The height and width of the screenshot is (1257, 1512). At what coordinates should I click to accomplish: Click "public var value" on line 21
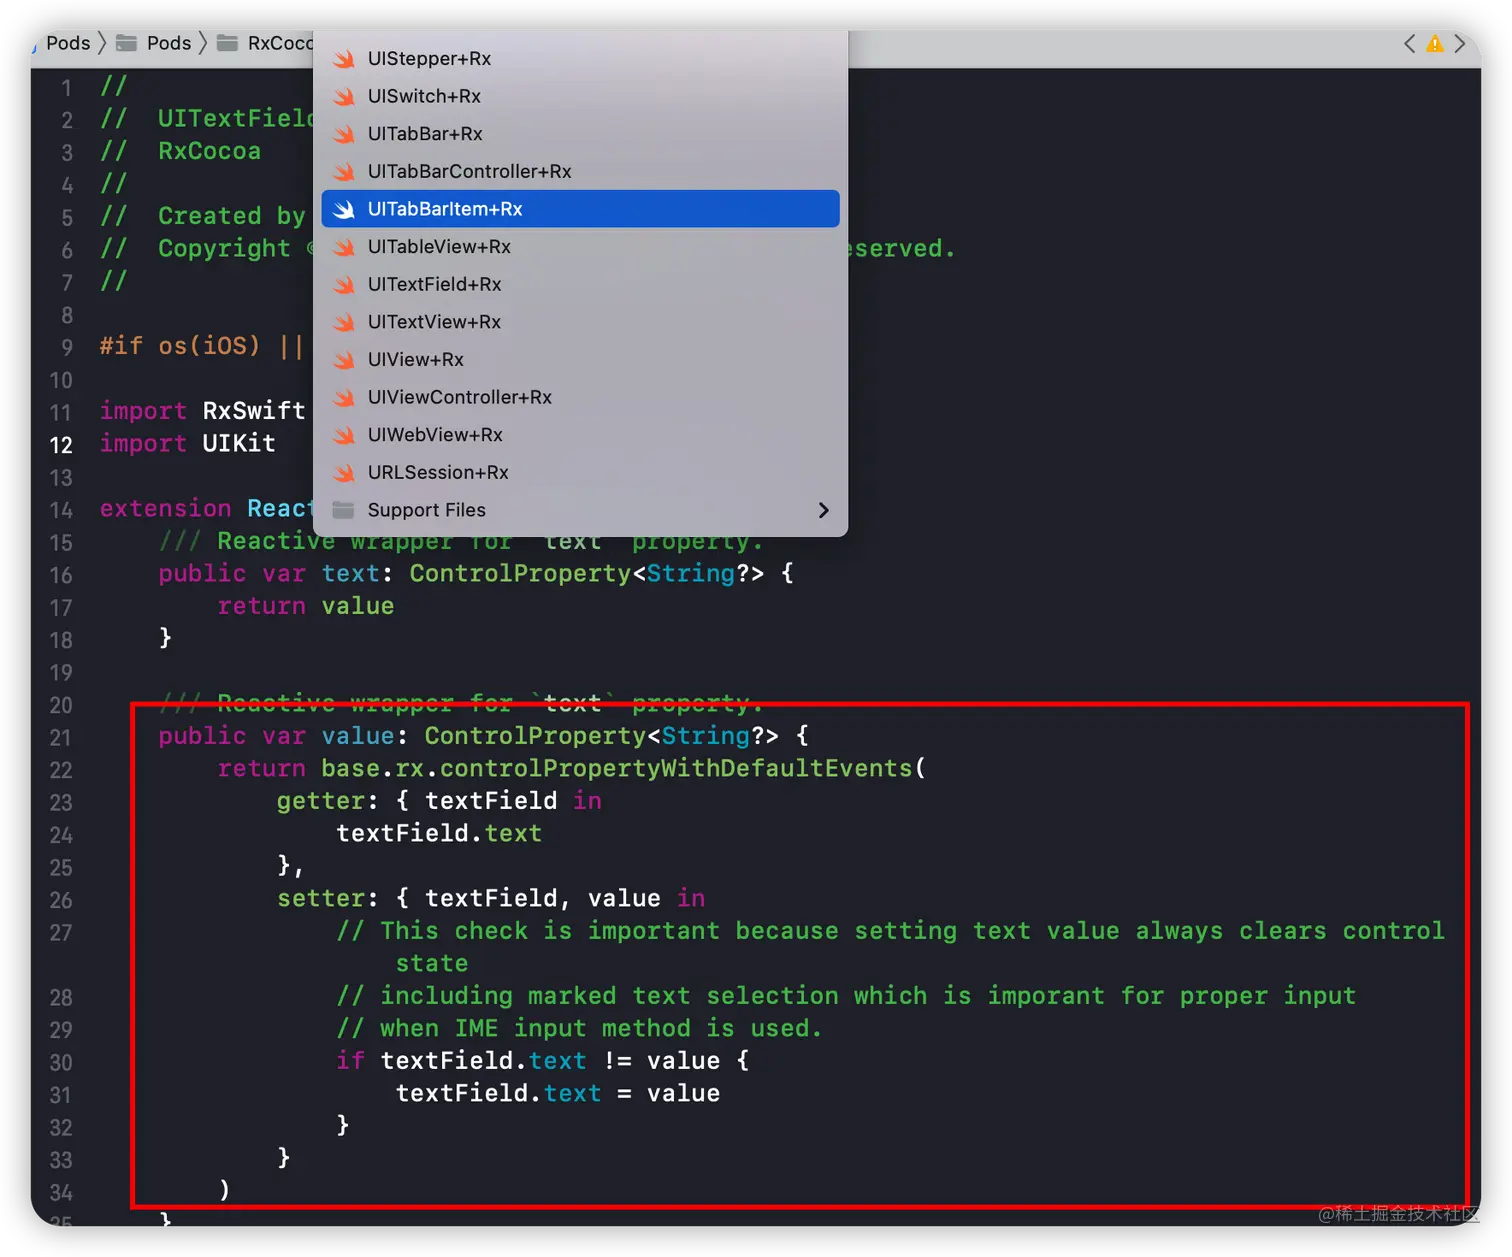[x=276, y=736]
